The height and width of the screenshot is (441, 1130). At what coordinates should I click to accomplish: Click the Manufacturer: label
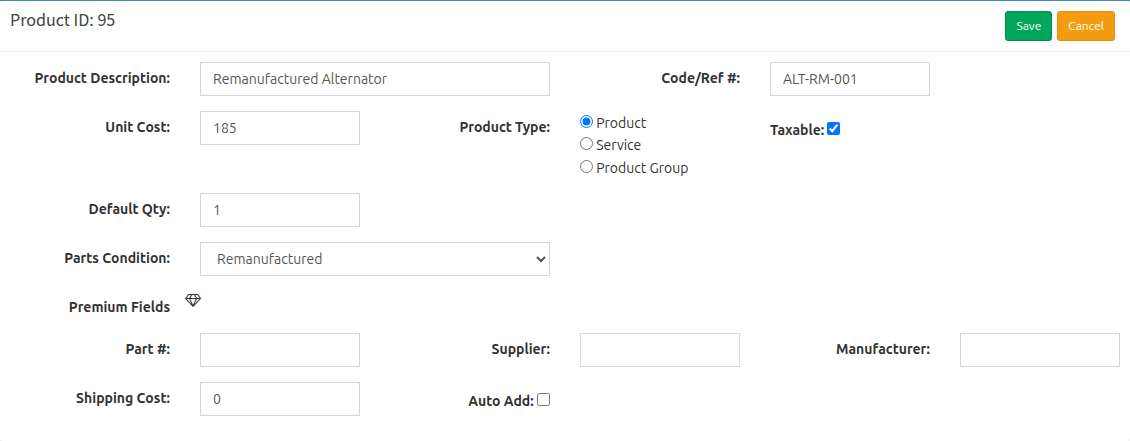[884, 349]
